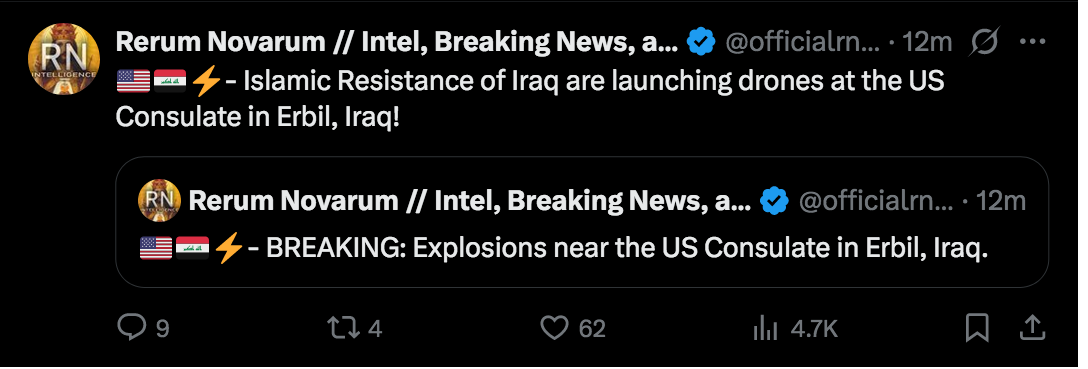1088x369 pixels.
Task: Repost this tweet using the retweet icon
Action: coord(344,327)
